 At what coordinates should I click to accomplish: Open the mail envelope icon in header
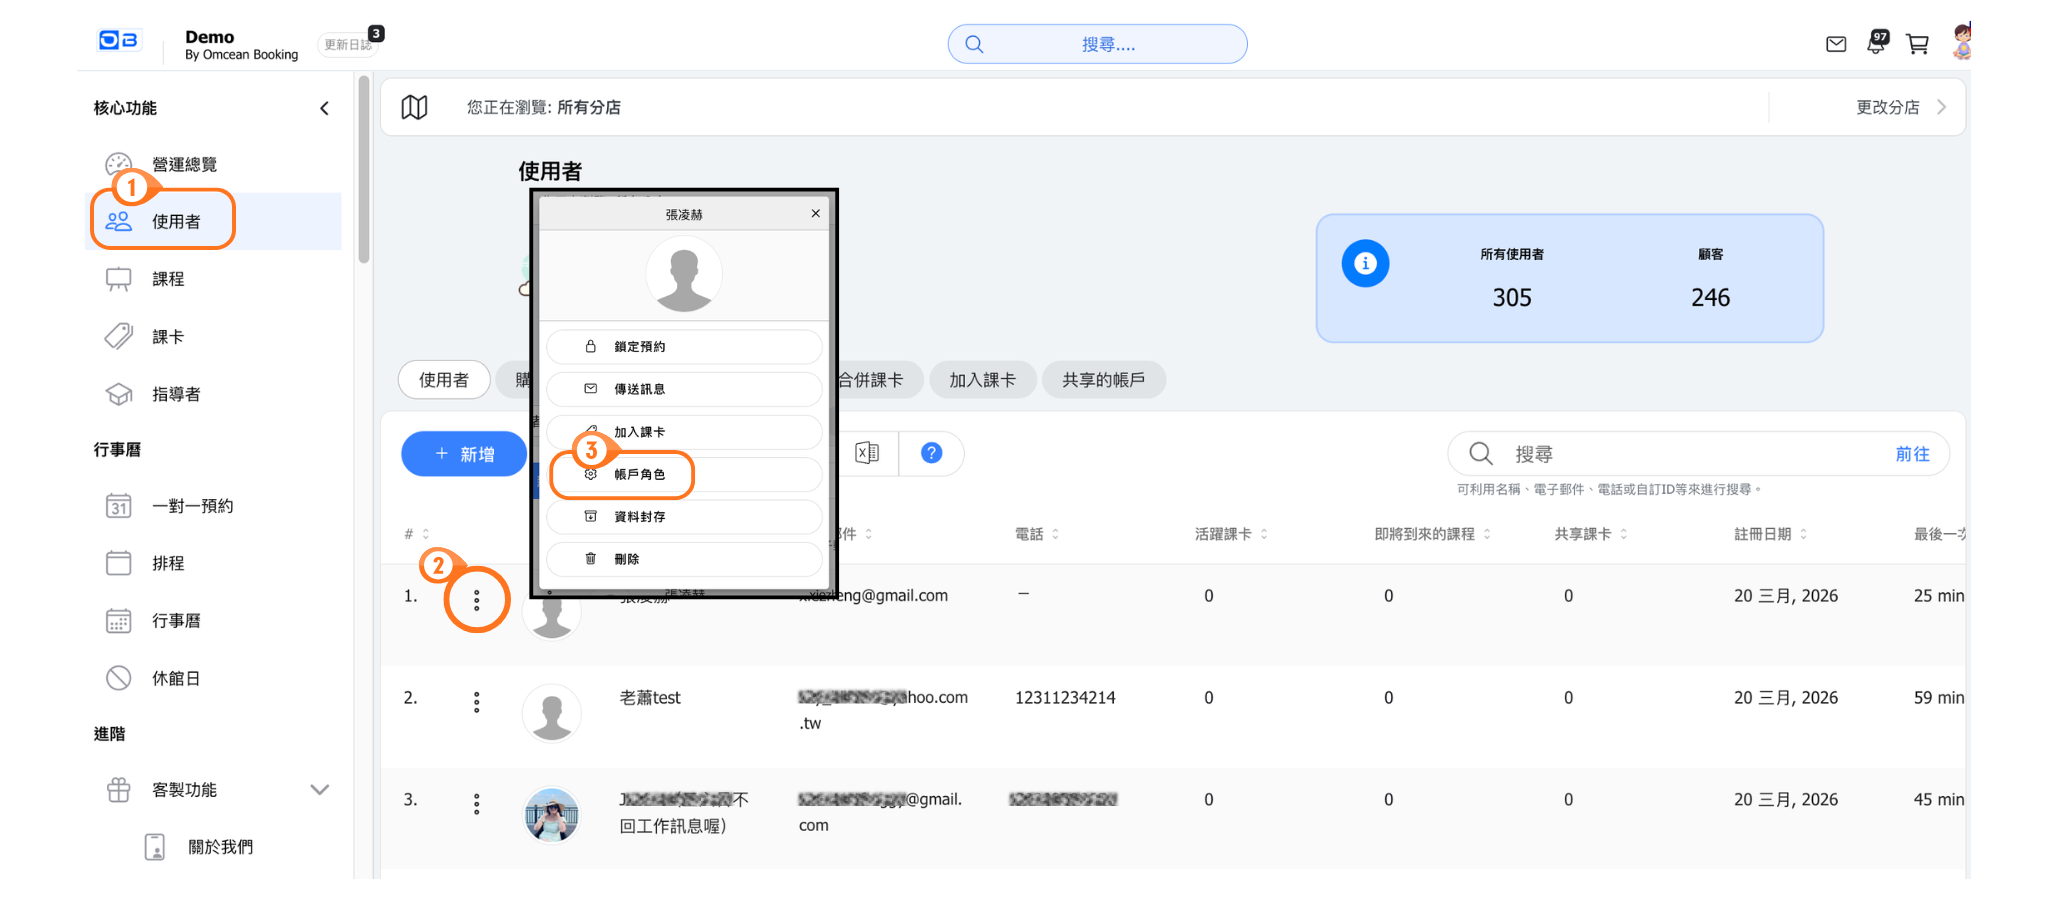[1836, 44]
